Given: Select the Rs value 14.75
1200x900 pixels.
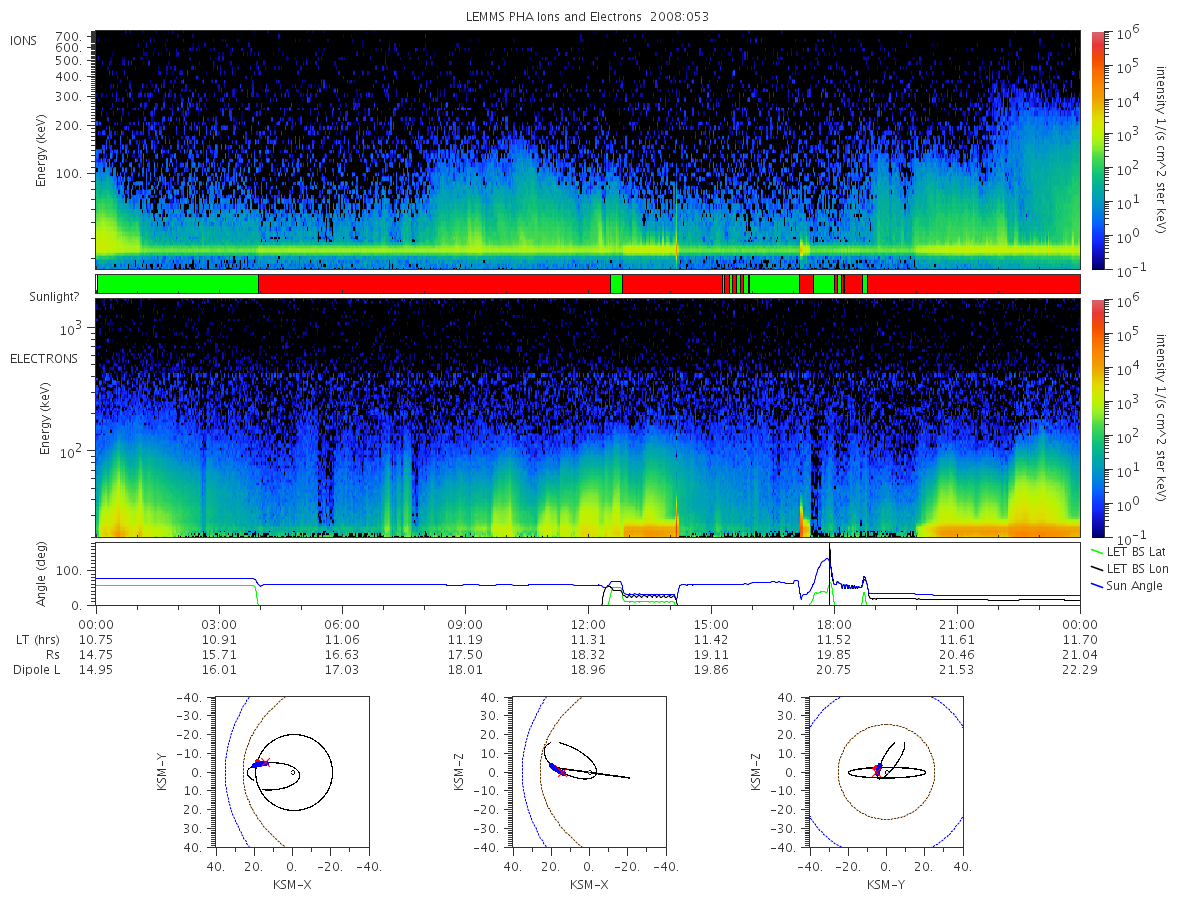Looking at the screenshot, I should pyautogui.click(x=96, y=654).
